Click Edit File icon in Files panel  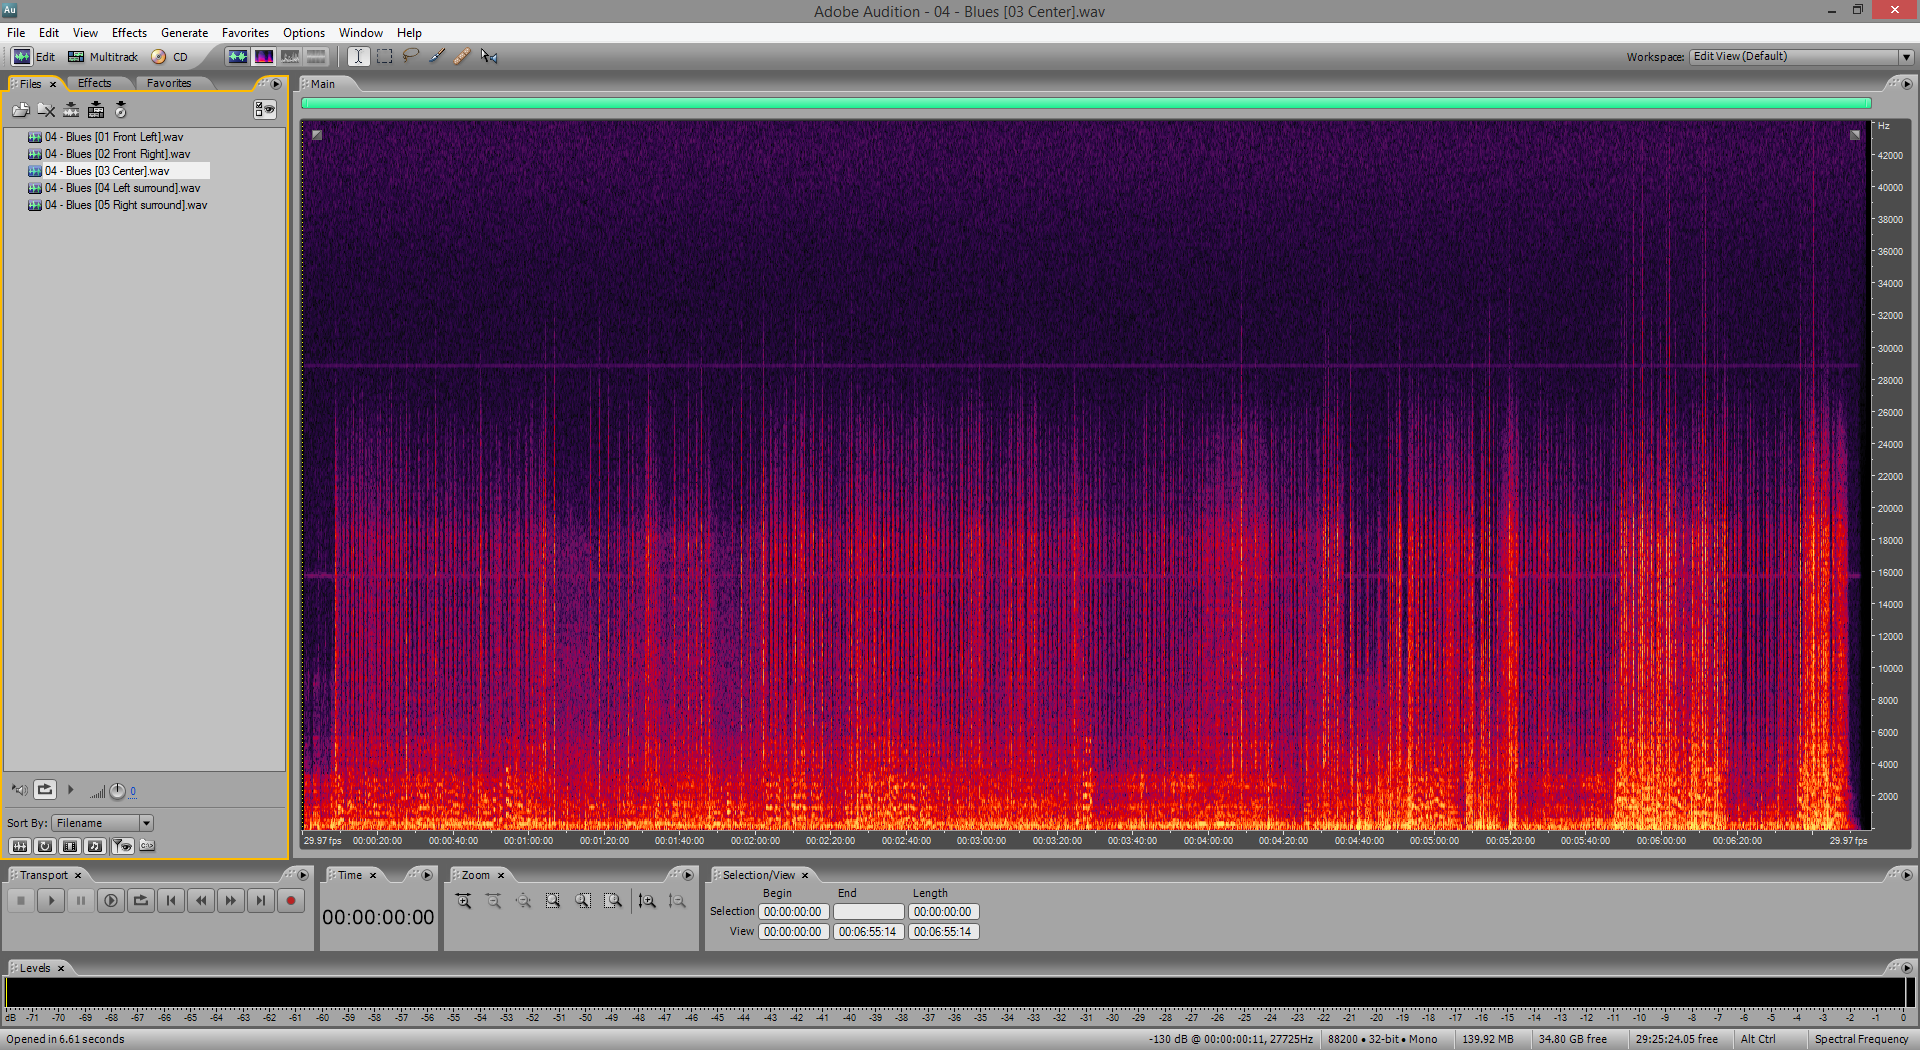[x=71, y=110]
